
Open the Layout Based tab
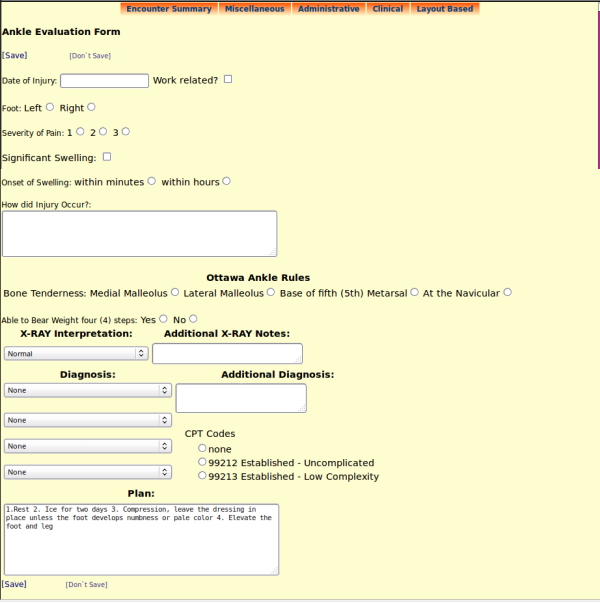click(444, 9)
